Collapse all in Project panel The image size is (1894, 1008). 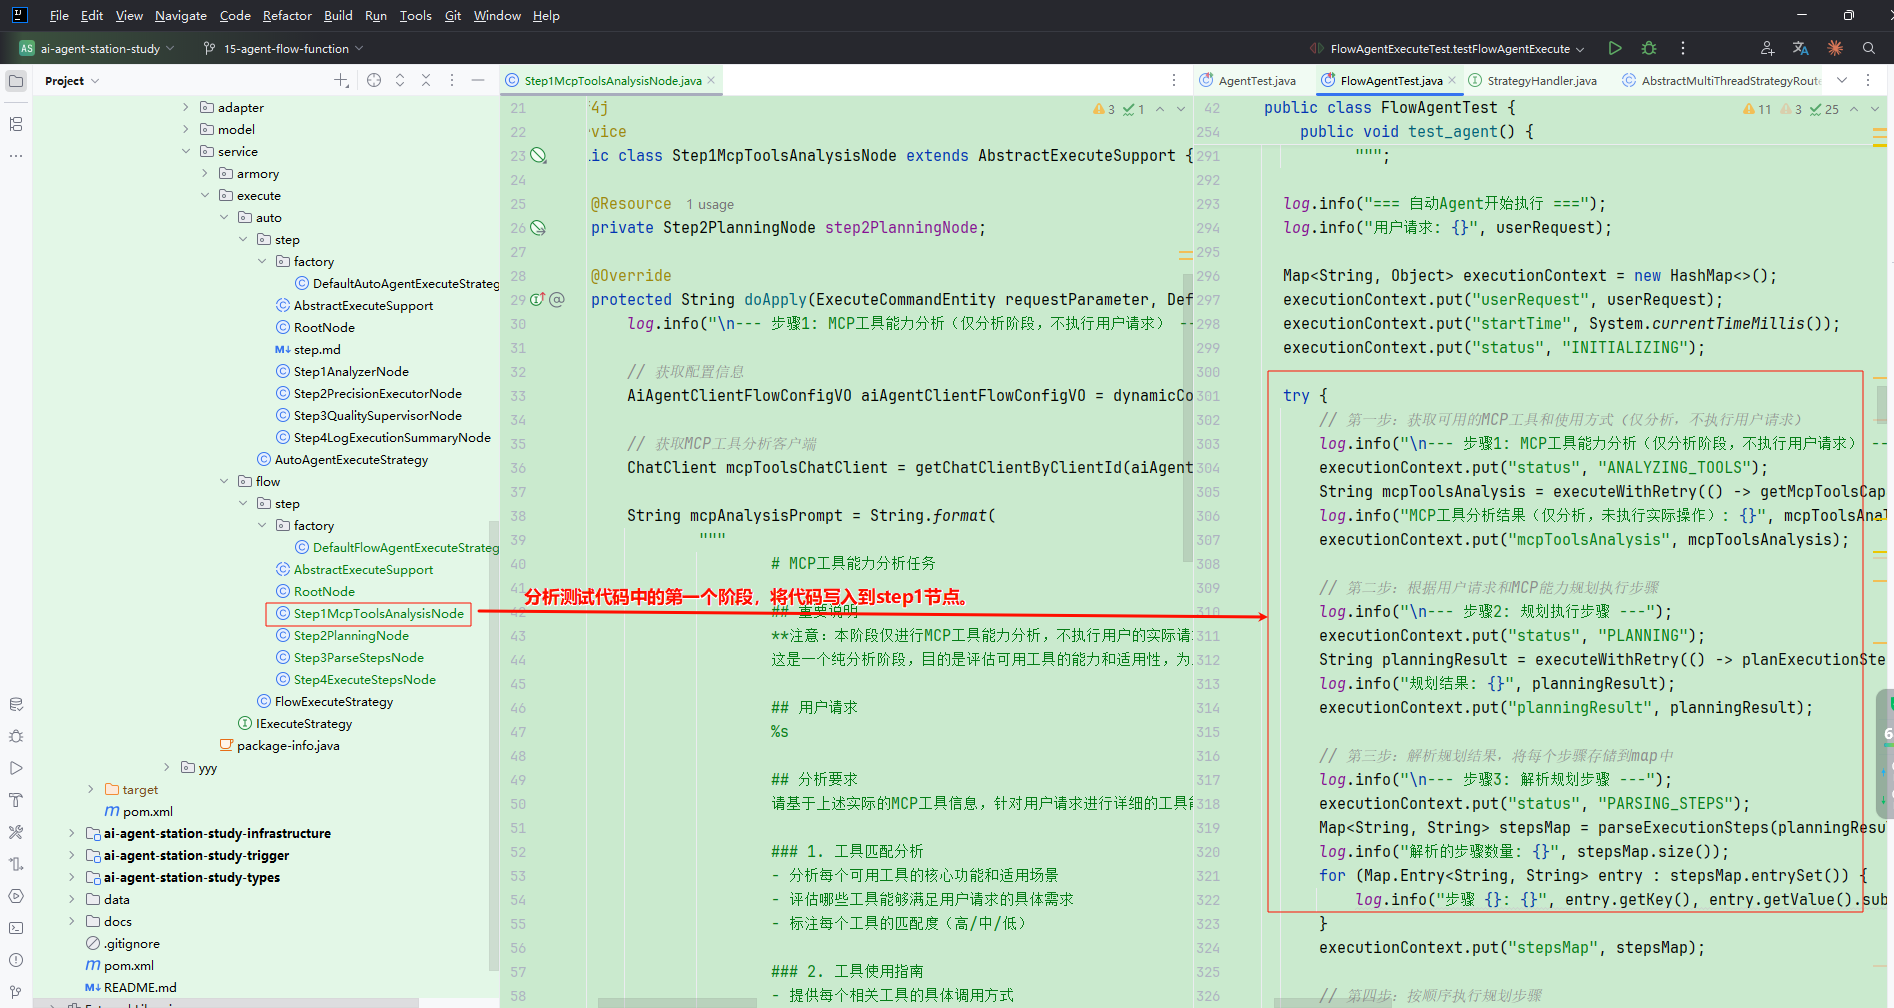pos(426,80)
